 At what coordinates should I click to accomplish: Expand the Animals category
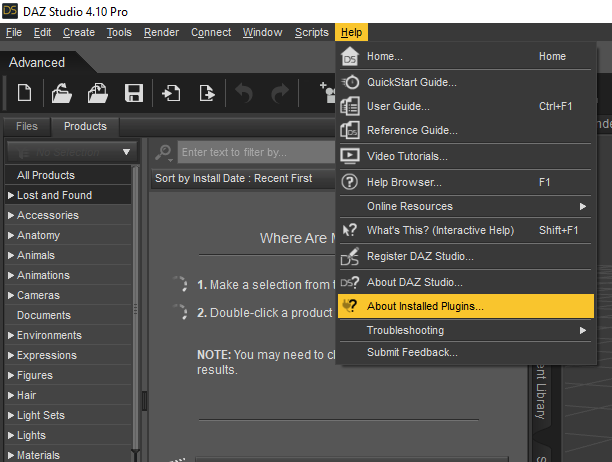point(11,255)
